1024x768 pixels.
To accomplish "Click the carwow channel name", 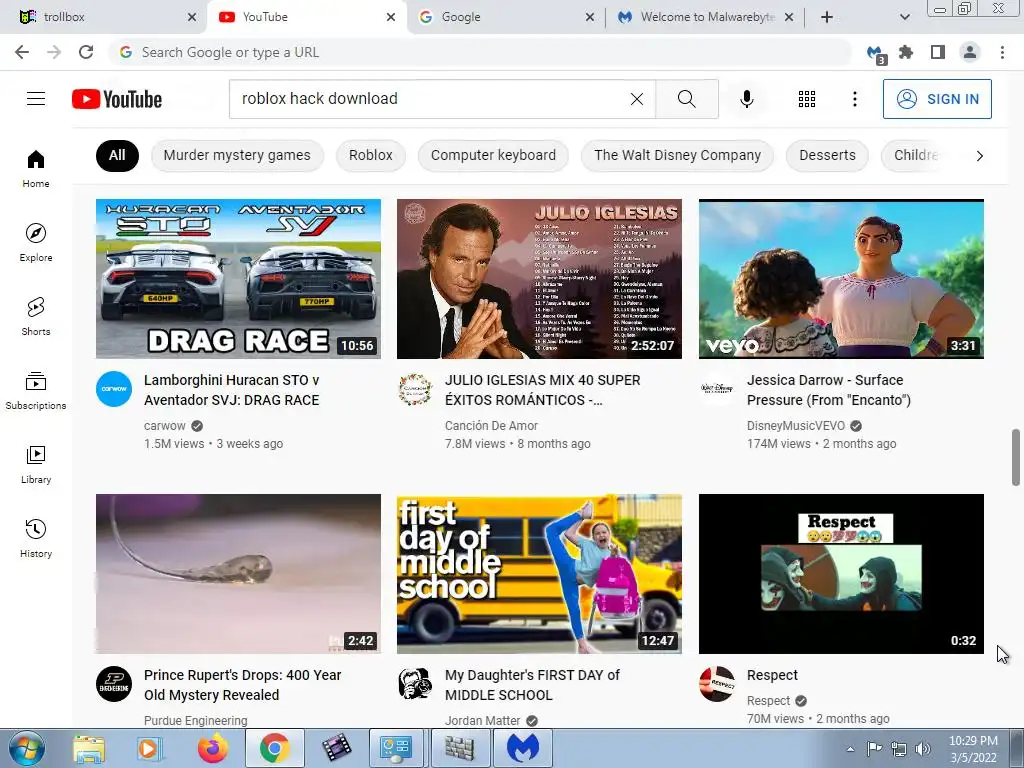I will click(165, 426).
